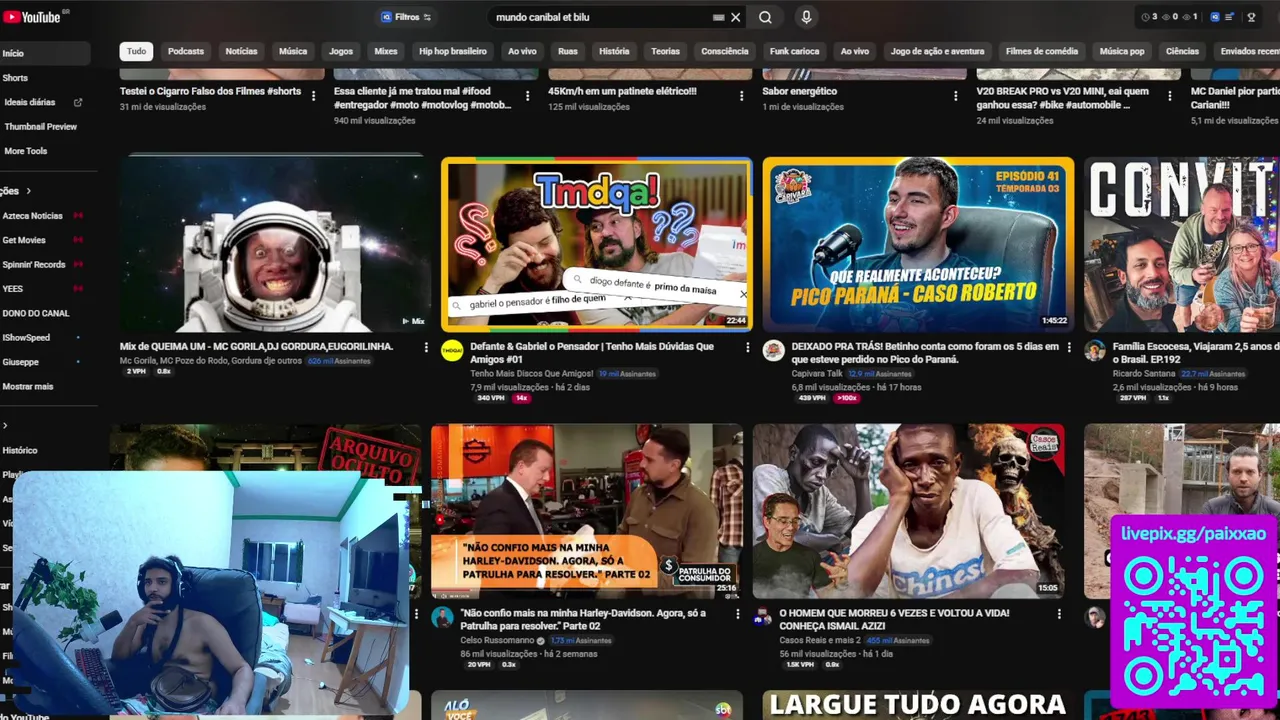Click the clock counter showing 3
The image size is (1280, 720).
point(1150,17)
